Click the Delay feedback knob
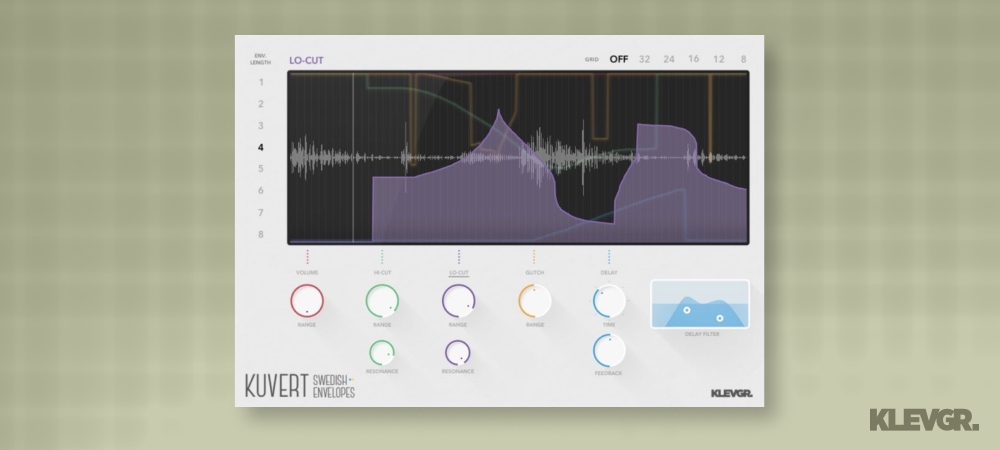Image resolution: width=1000 pixels, height=450 pixels. [x=609, y=350]
